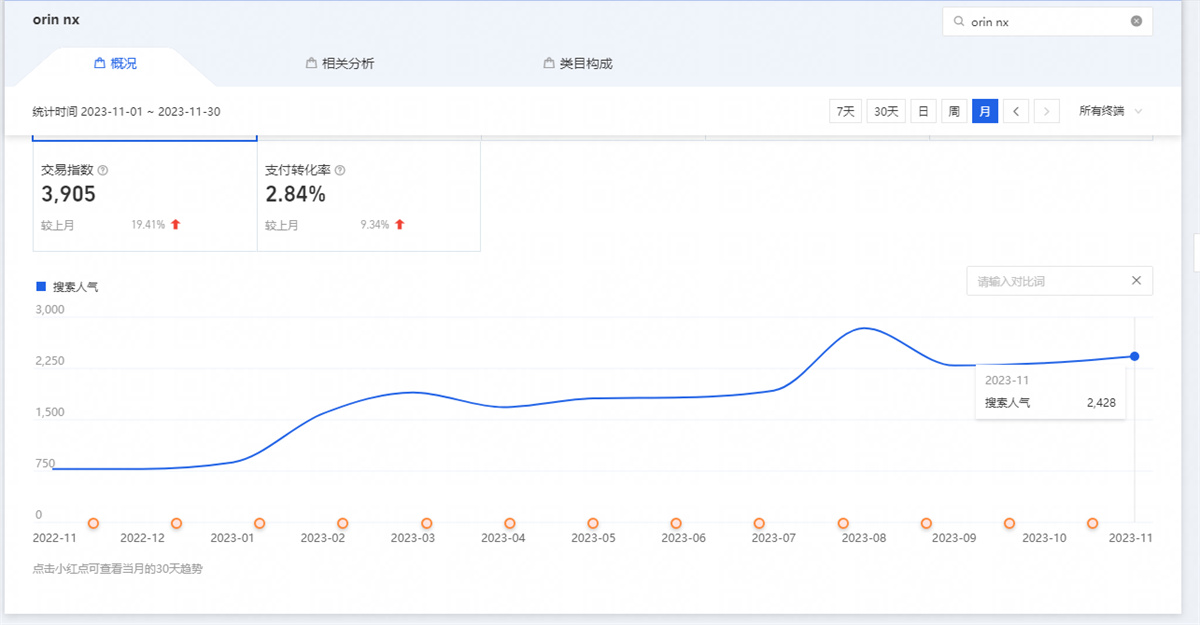1200x625 pixels.
Task: Select the 7天 time range
Action: [845, 111]
